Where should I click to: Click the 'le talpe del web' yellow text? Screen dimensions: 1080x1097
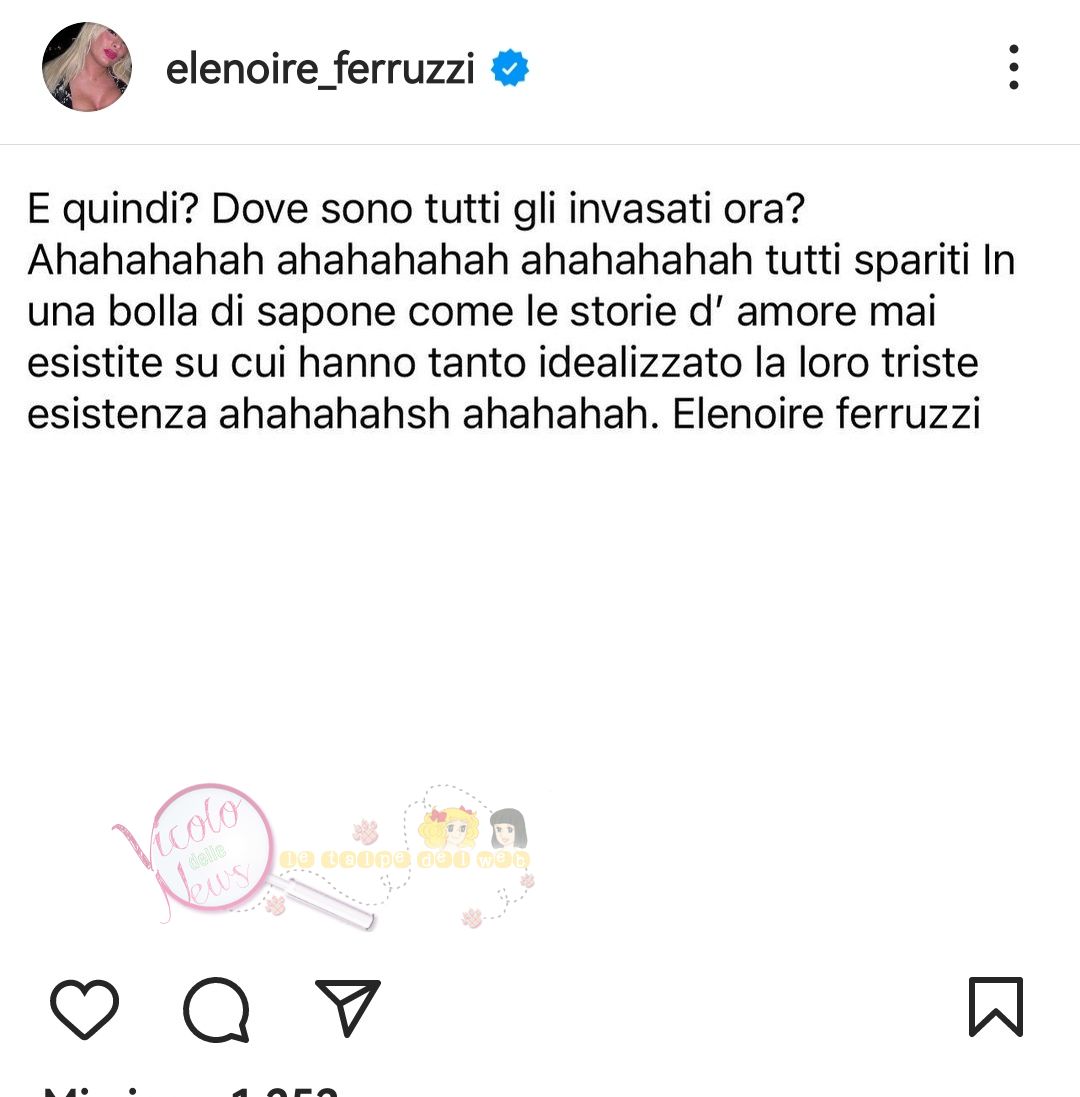pos(404,859)
